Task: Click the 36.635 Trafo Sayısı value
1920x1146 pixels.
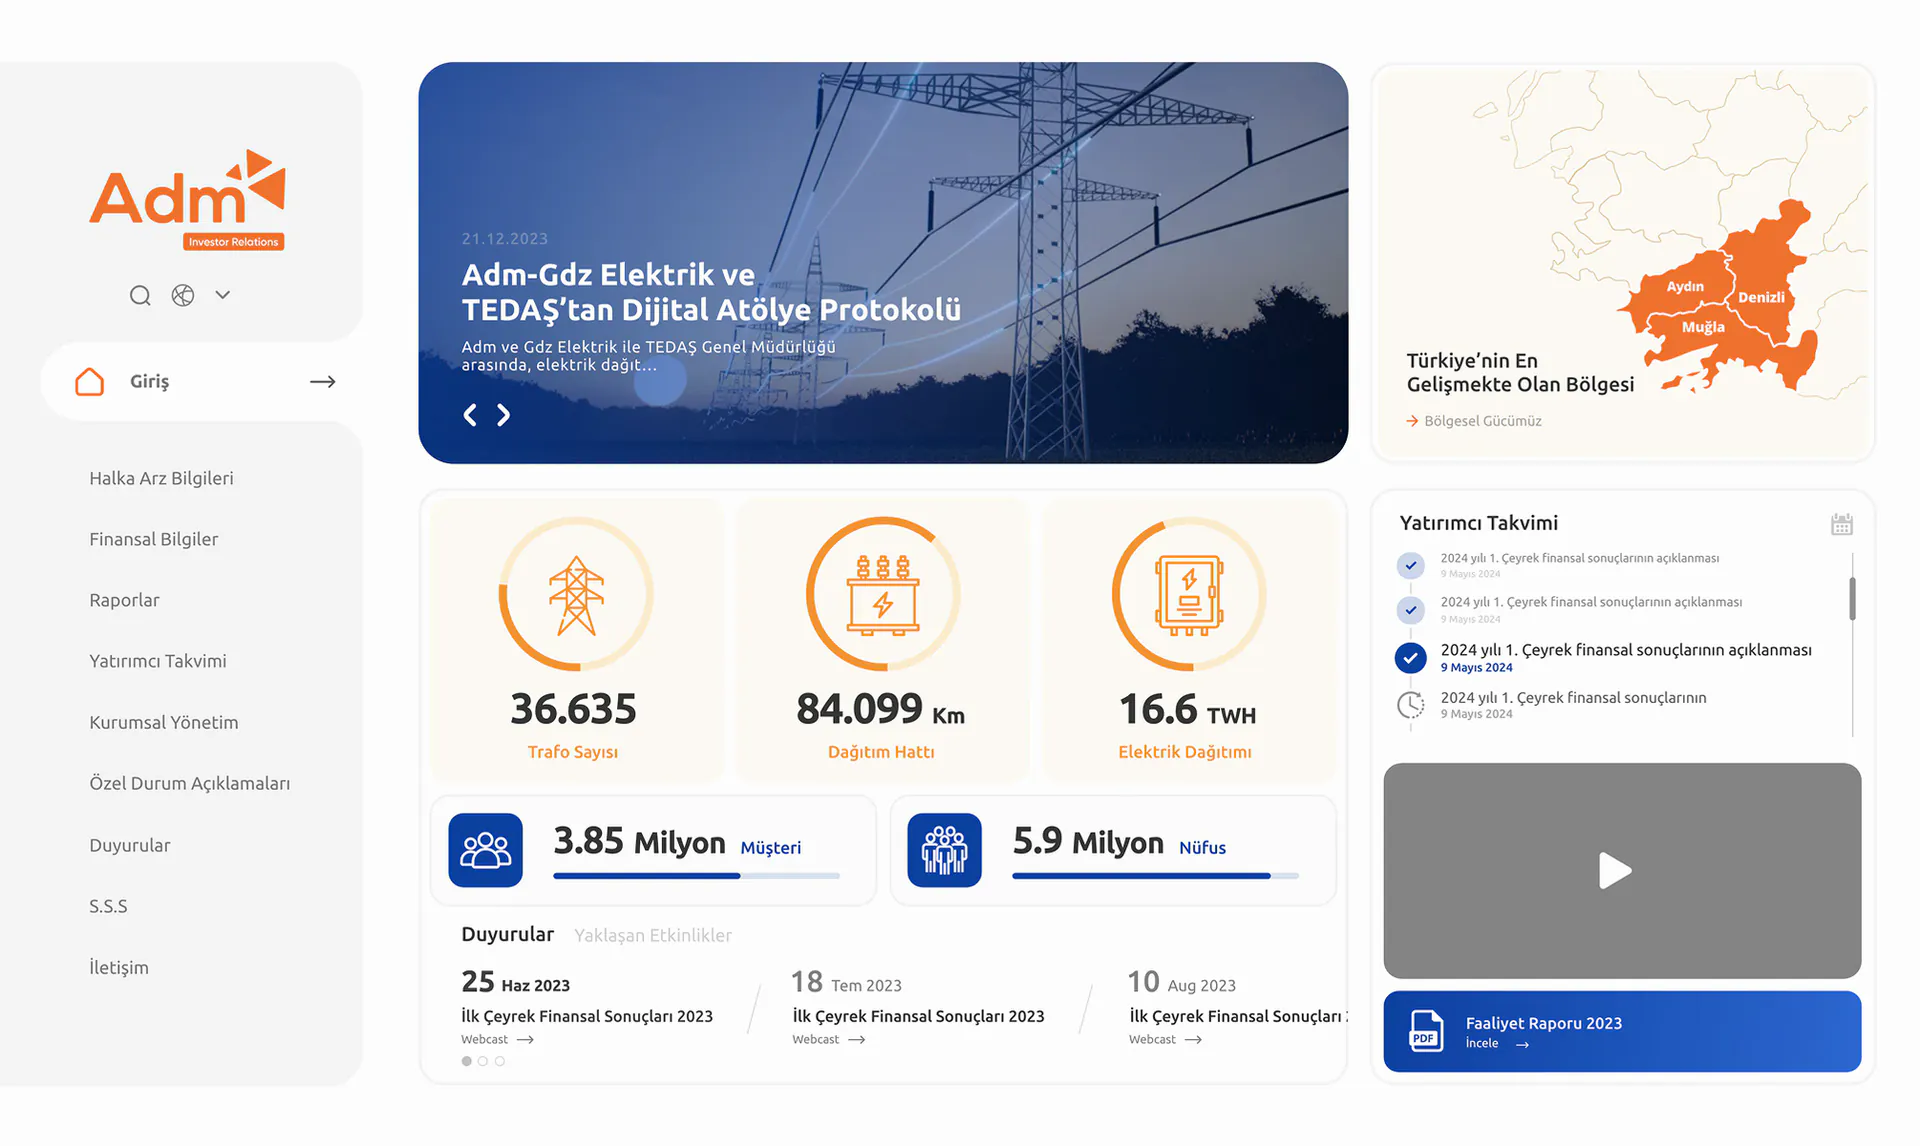Action: click(573, 709)
